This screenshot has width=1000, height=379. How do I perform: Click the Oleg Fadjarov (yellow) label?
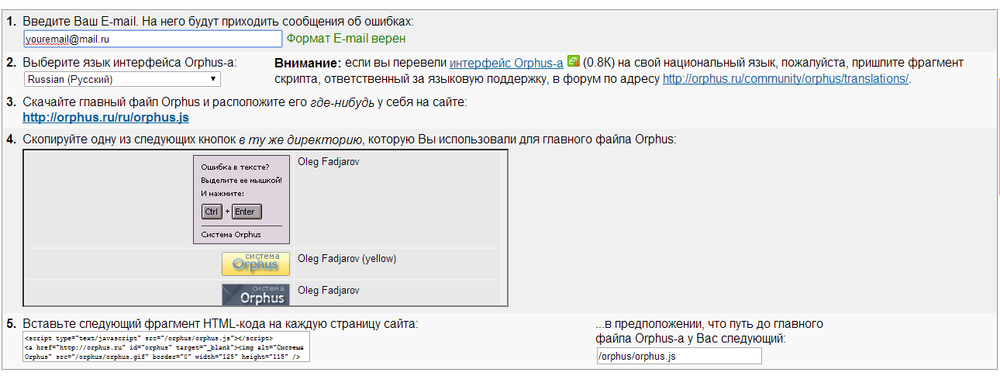[x=348, y=258]
